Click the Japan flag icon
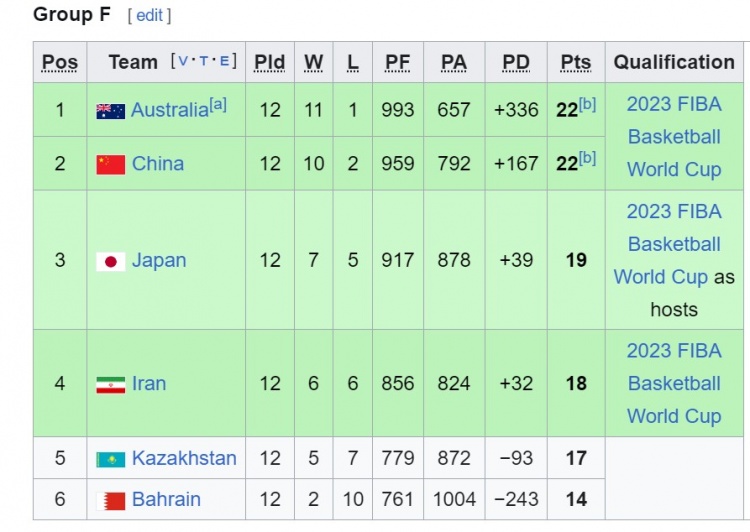This screenshot has height=532, width=750. [110, 261]
